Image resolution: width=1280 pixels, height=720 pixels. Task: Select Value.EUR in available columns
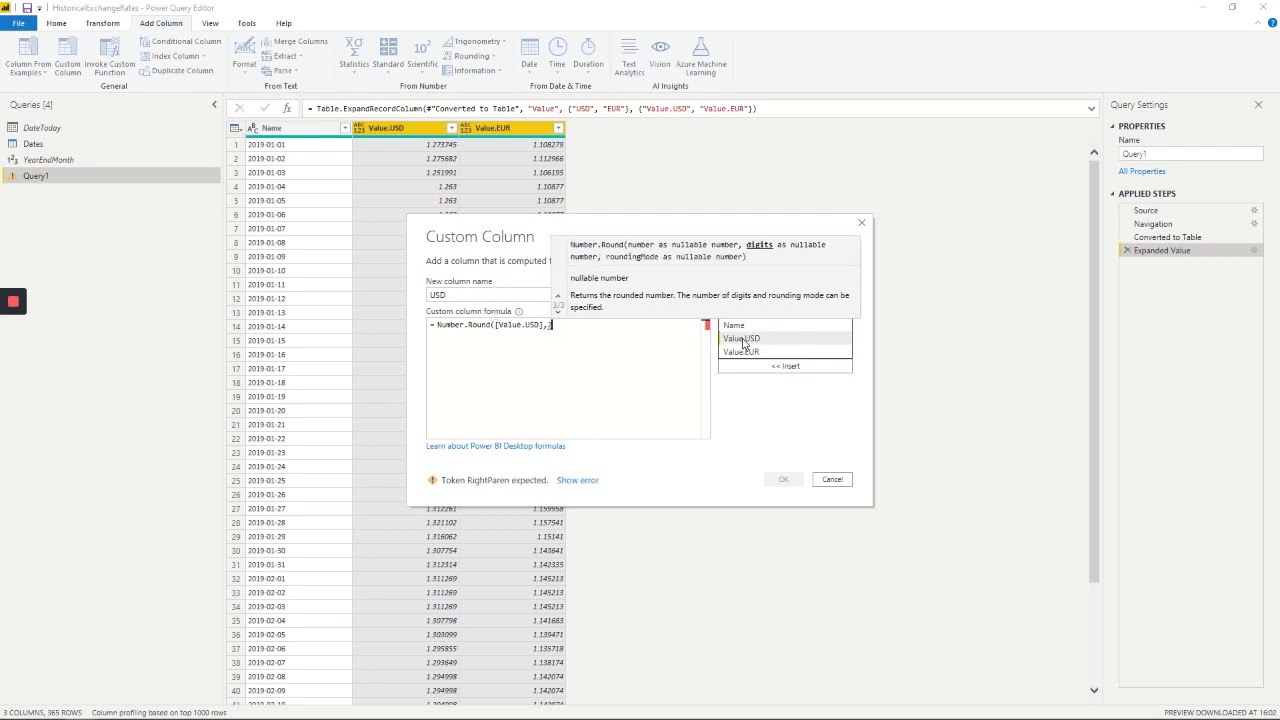[x=785, y=352]
